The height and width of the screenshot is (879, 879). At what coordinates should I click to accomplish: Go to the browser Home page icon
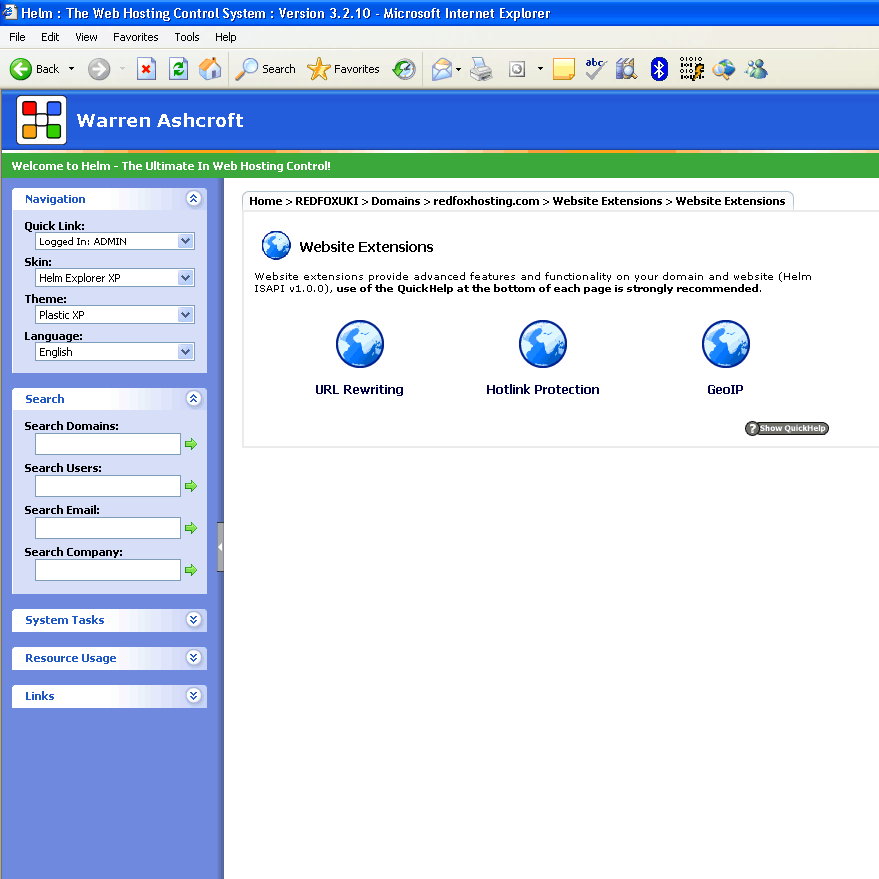click(210, 70)
